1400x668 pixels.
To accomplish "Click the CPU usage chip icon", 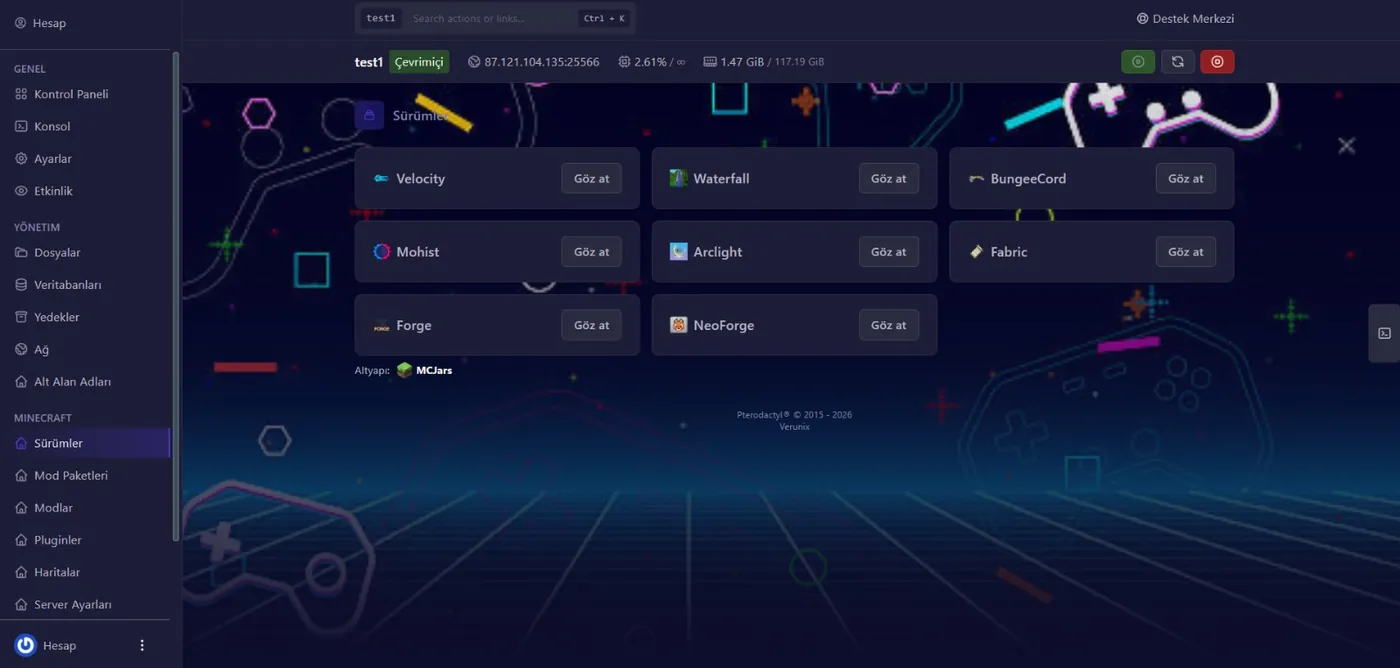I will 624,62.
